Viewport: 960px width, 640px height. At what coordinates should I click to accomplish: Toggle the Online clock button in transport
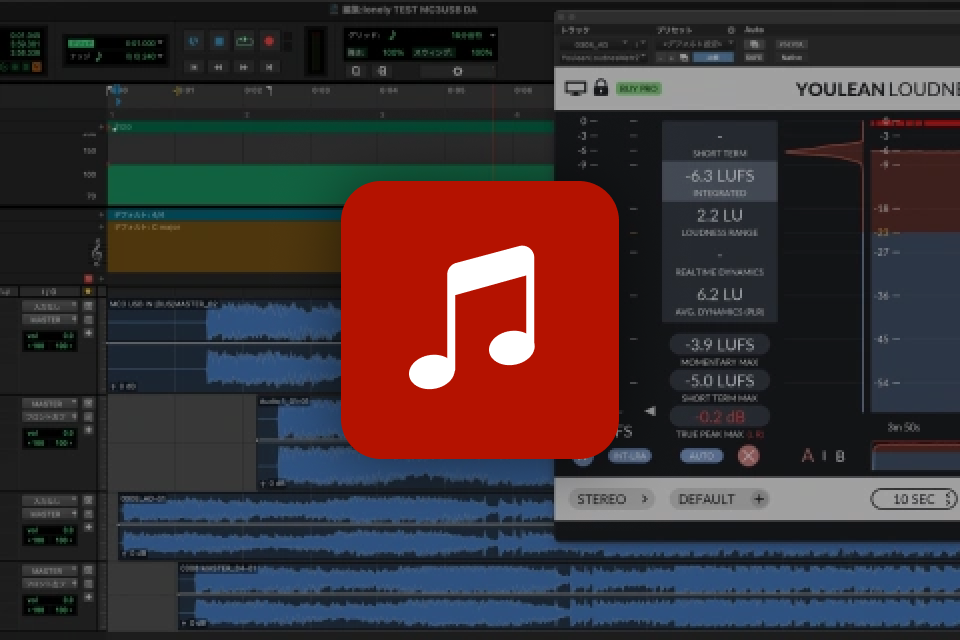[x=193, y=42]
